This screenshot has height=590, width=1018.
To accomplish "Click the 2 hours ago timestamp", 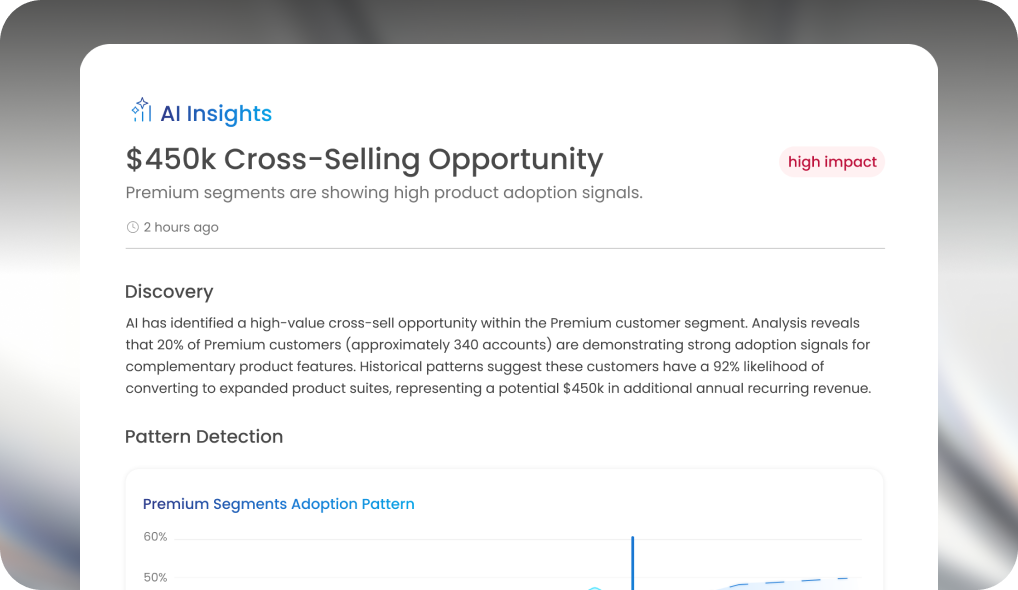I will click(181, 227).
